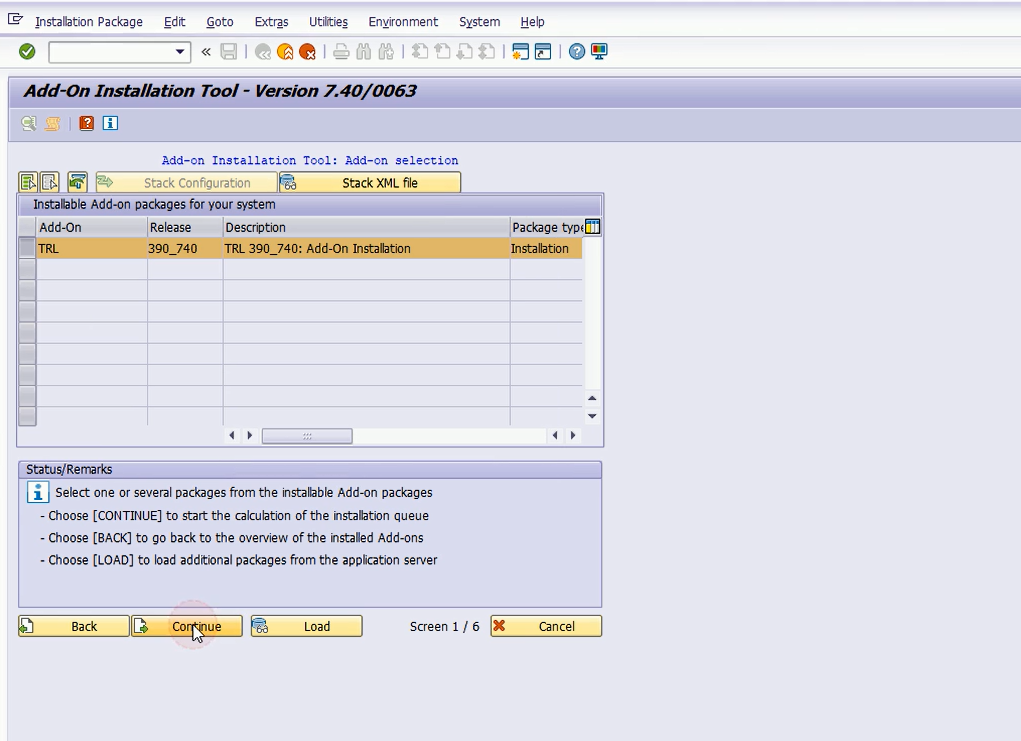Click the horizontal scrollbar thumb in table
This screenshot has height=741, width=1021.
point(306,436)
